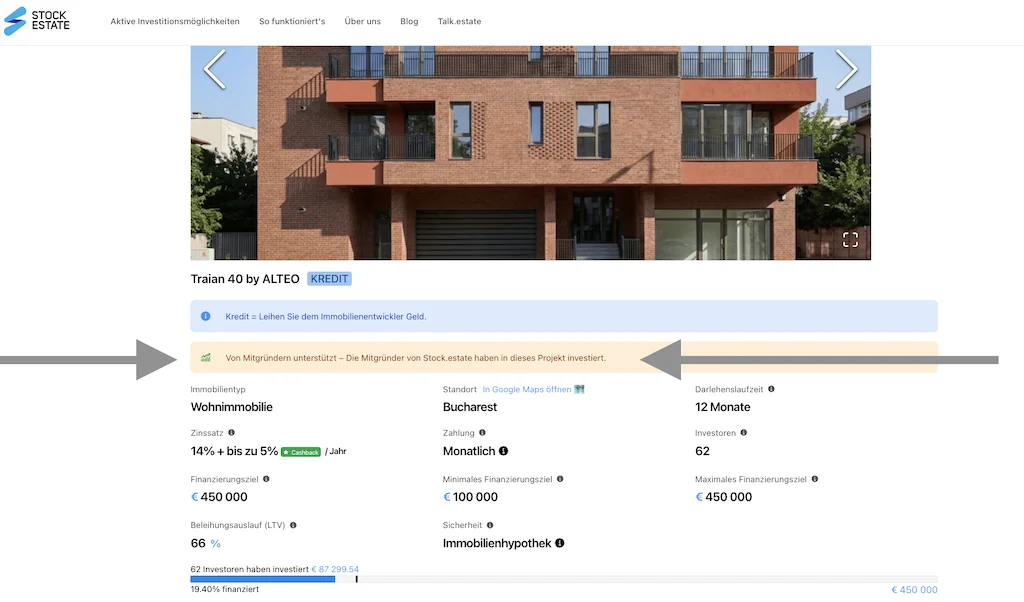Screen dimensions: 1024x602
Task: Open Talk.estate in the navigation
Action: click(x=459, y=22)
